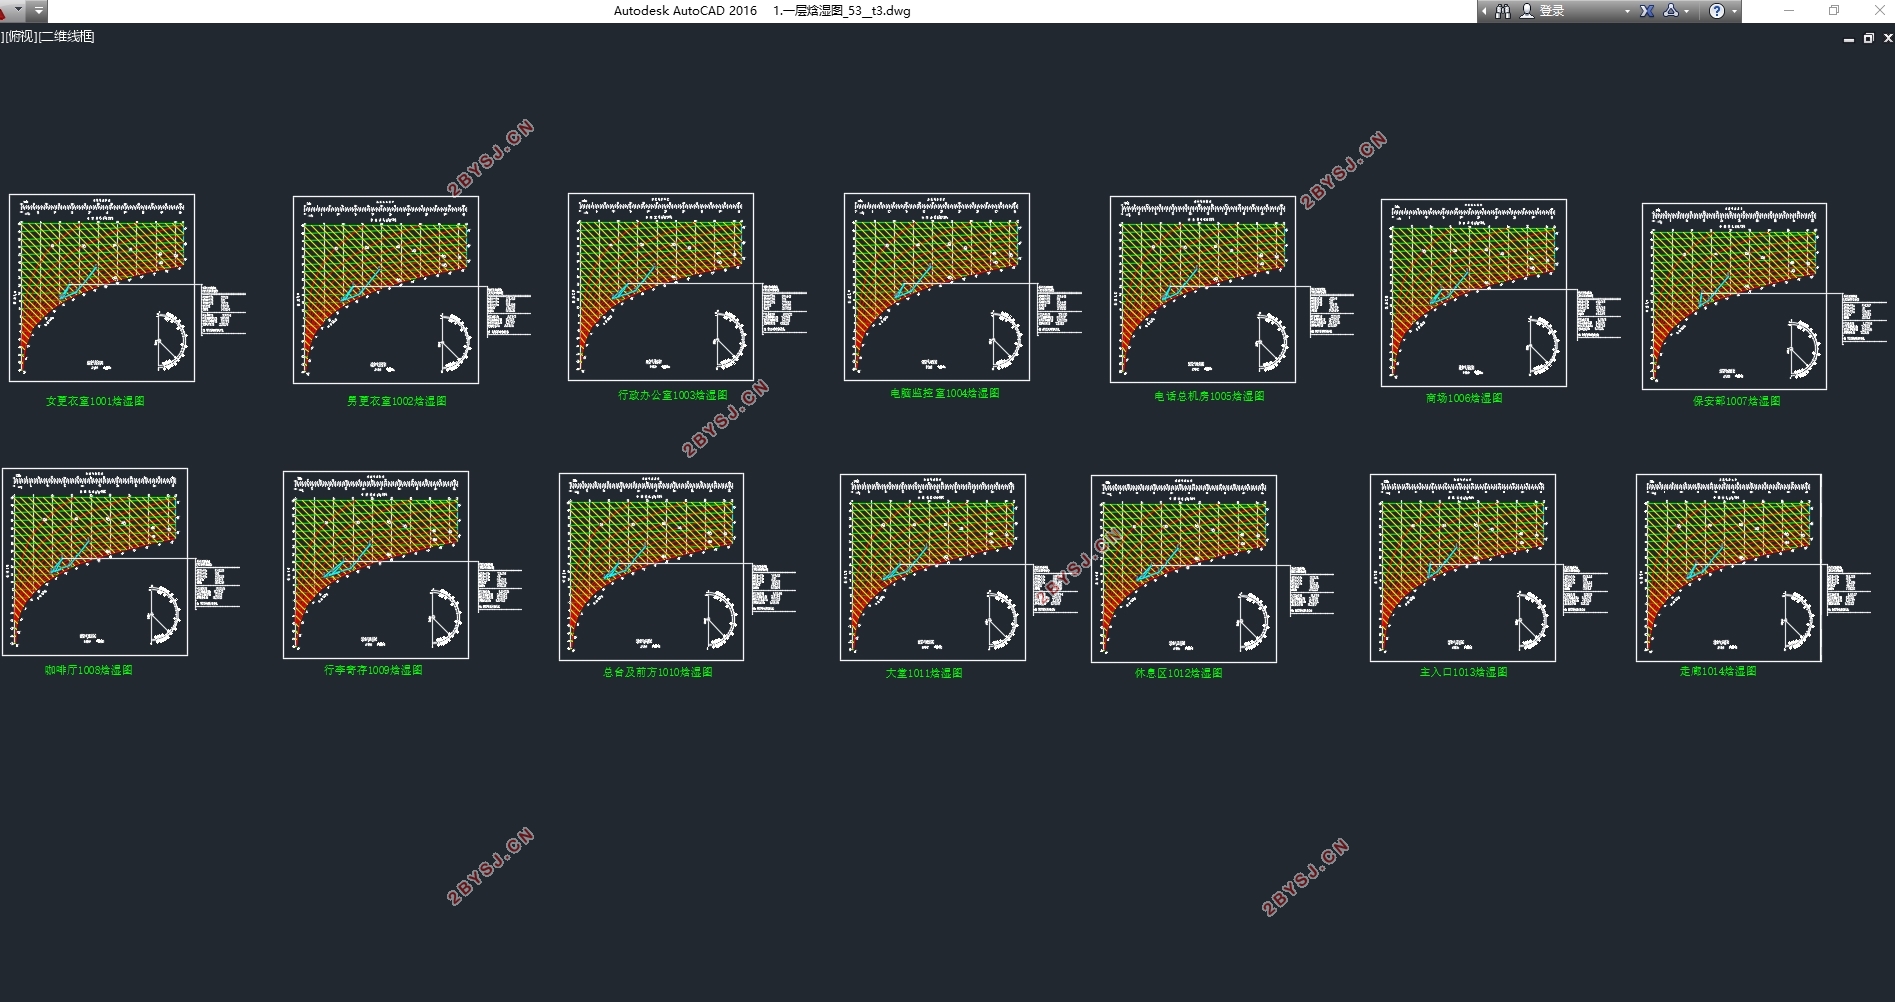Select the 行政办公室1003 chart drawing frame
The image size is (1895, 1002).
661,287
